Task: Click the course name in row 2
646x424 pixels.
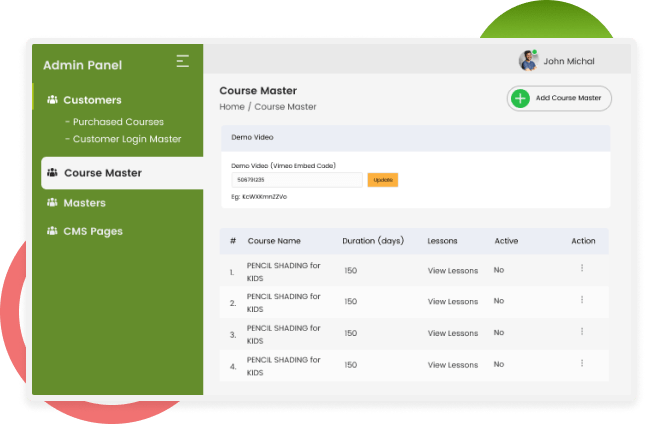Action: (x=283, y=303)
